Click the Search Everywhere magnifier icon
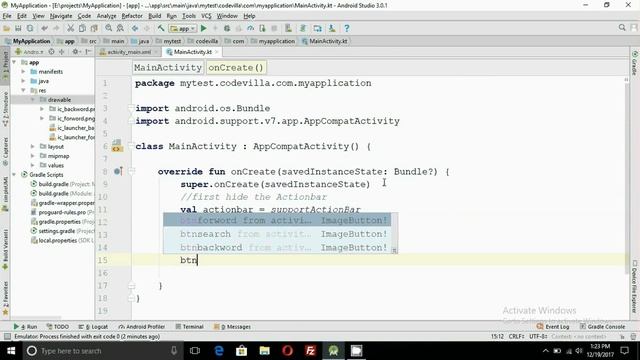Viewport: 640px width, 360px height. click(622, 28)
